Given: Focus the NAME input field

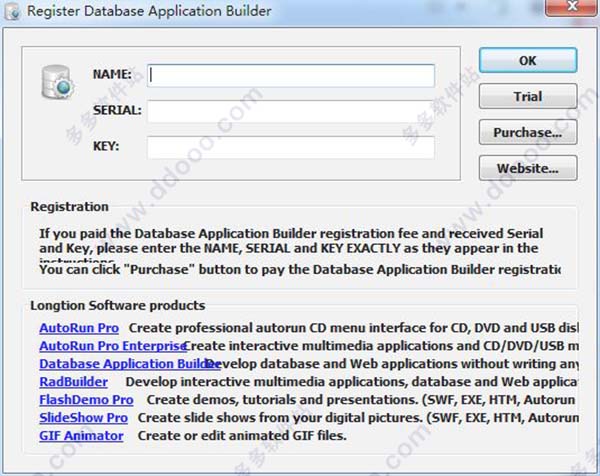Looking at the screenshot, I should [x=291, y=75].
